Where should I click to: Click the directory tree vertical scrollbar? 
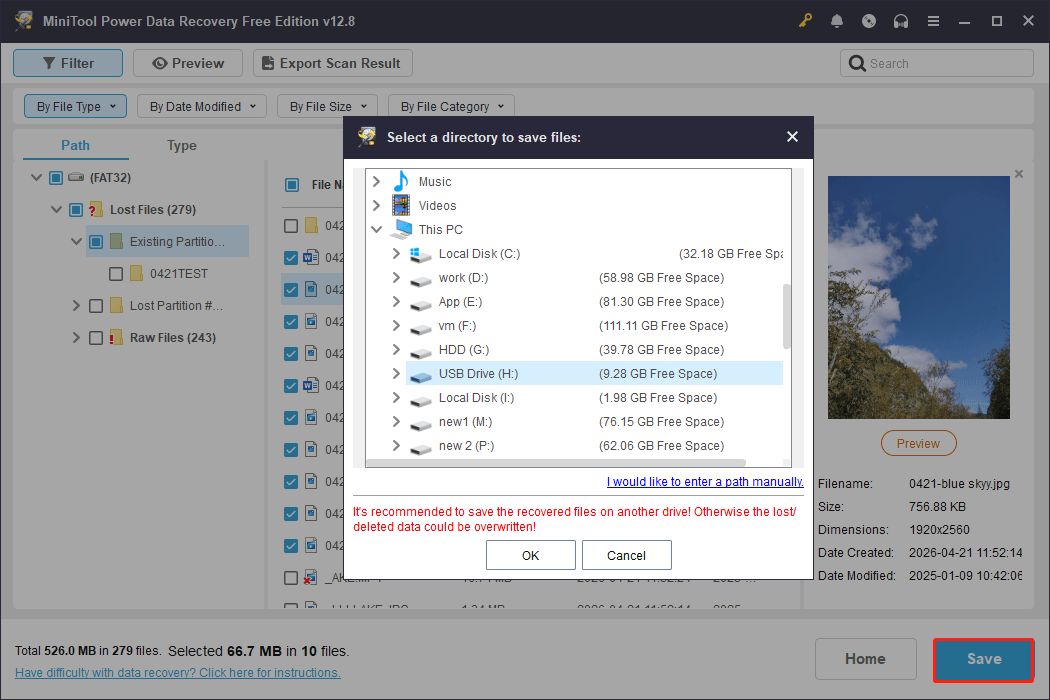click(787, 316)
